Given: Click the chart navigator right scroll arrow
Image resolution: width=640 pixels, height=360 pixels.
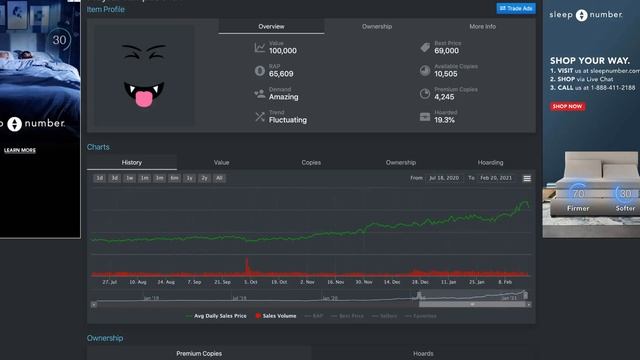Looking at the screenshot, I should click(x=529, y=304).
